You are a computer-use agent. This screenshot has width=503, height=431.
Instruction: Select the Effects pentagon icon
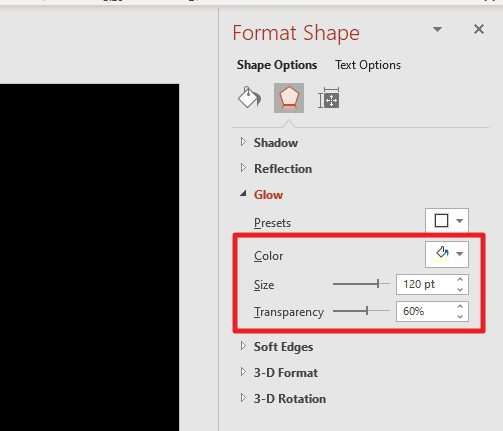pyautogui.click(x=289, y=98)
